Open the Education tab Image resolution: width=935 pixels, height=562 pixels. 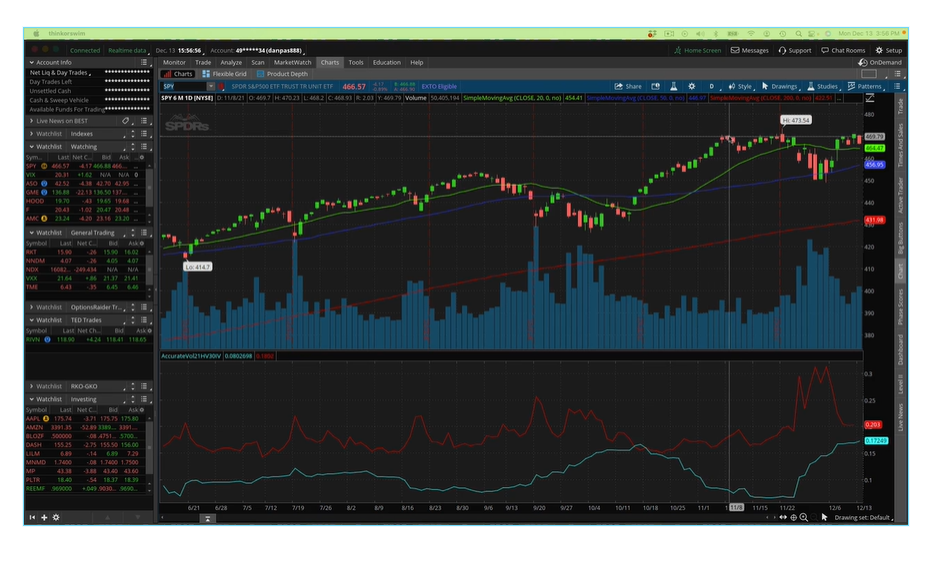click(x=386, y=63)
